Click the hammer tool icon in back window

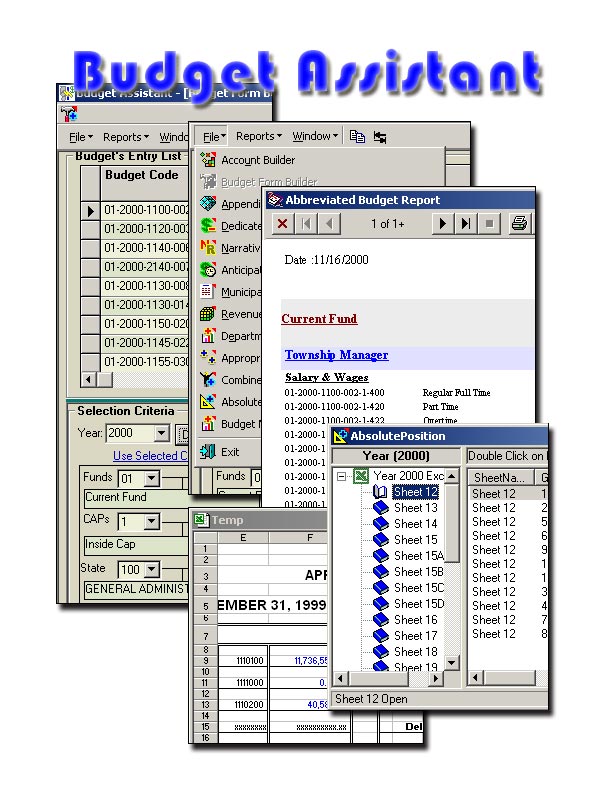tap(69, 114)
